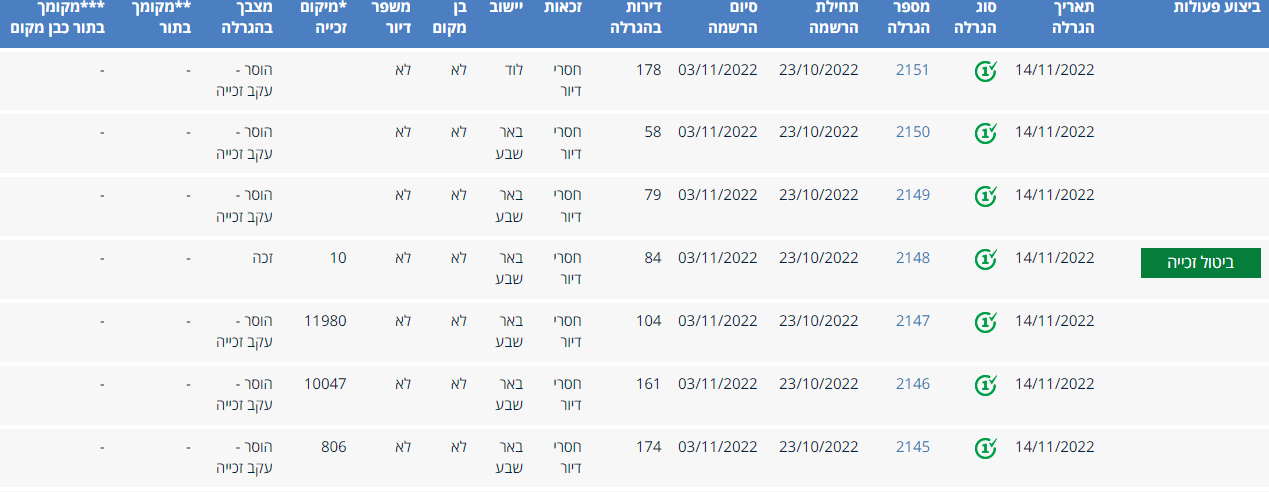
Task: Follow the 2149 lottery number link
Action: coord(912,195)
